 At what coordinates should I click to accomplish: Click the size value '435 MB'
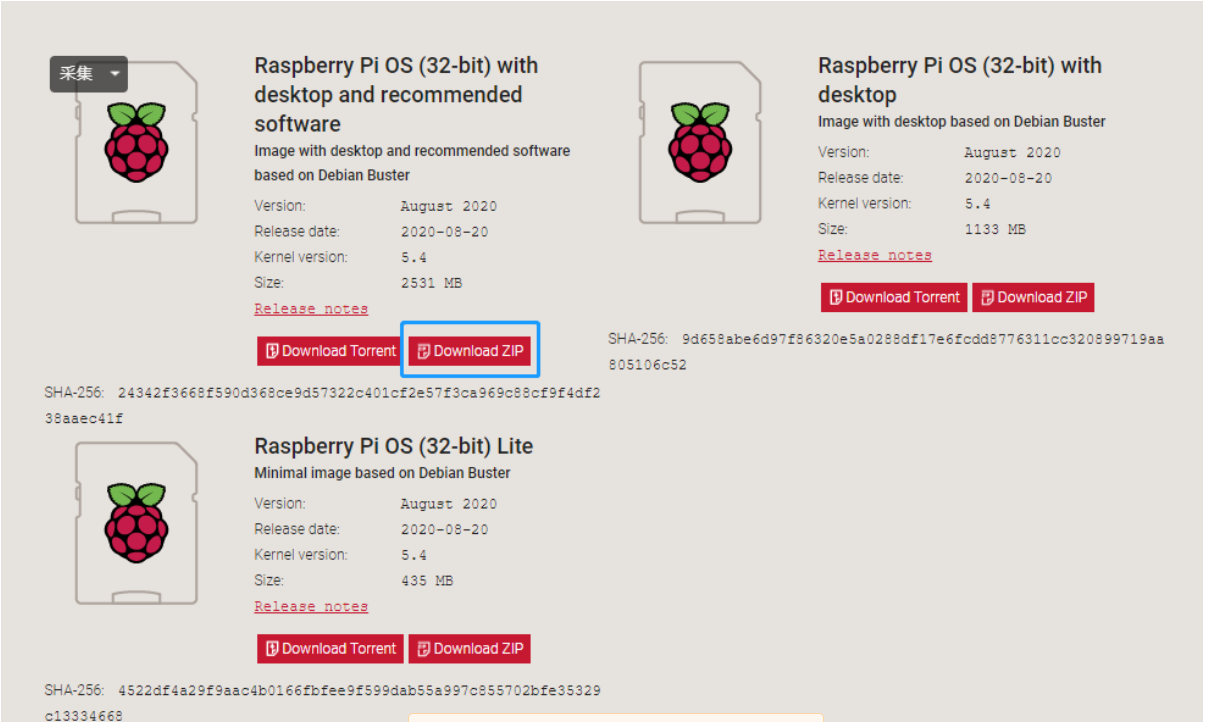(x=427, y=581)
